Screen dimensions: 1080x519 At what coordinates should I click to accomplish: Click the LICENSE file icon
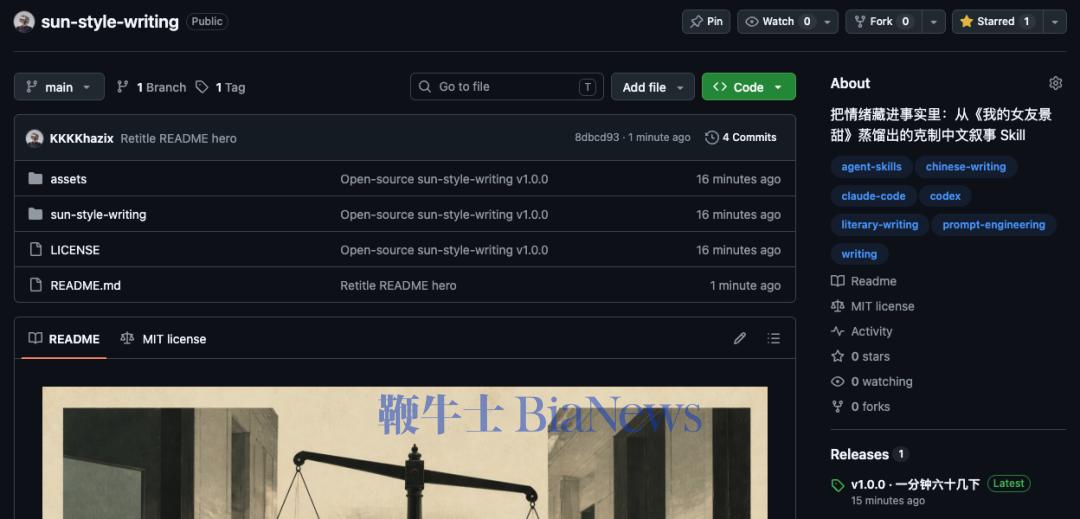tap(35, 250)
